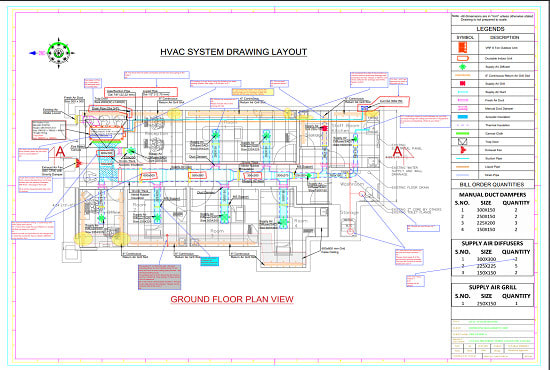The image size is (550, 370).
Task: Click the SUPPLY AIR GRILL table title
Action: (492, 287)
